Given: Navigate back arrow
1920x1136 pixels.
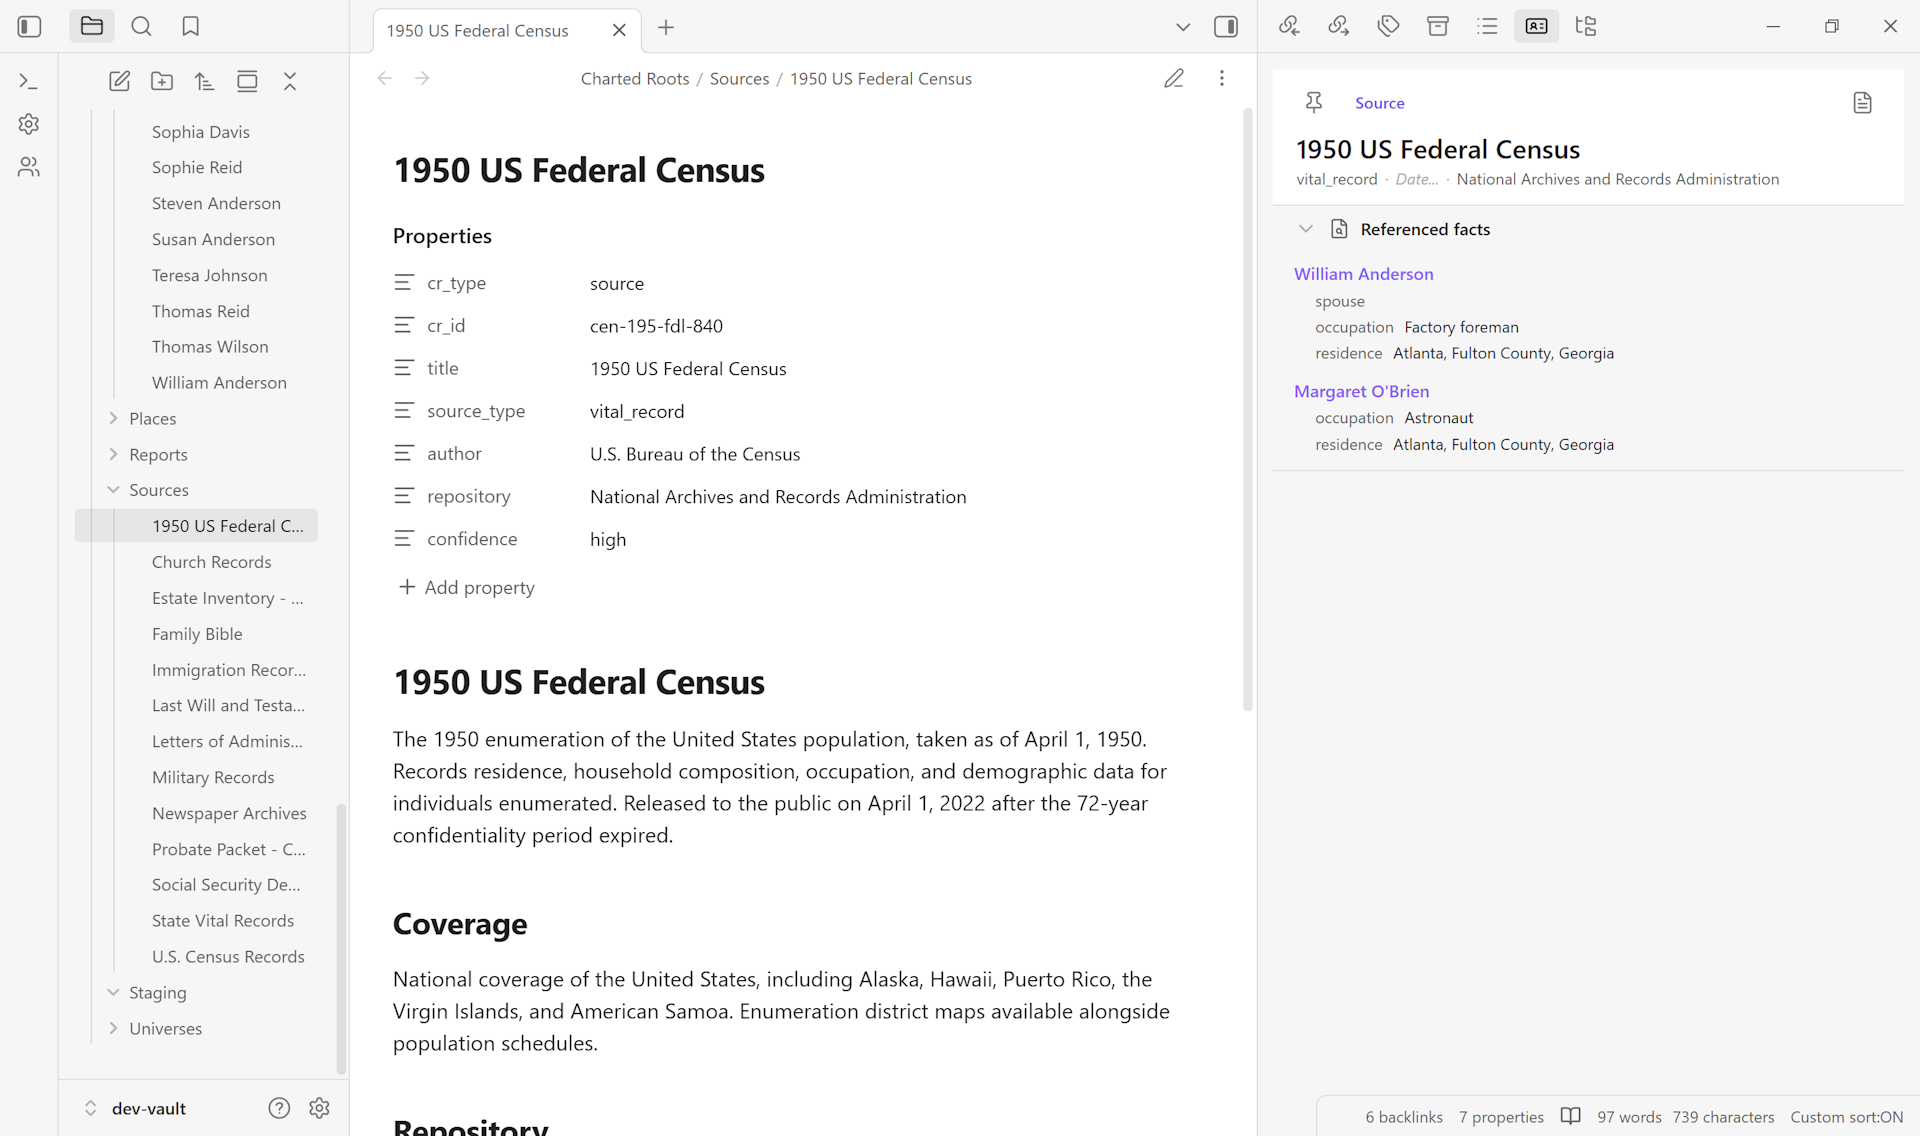Looking at the screenshot, I should [x=385, y=78].
